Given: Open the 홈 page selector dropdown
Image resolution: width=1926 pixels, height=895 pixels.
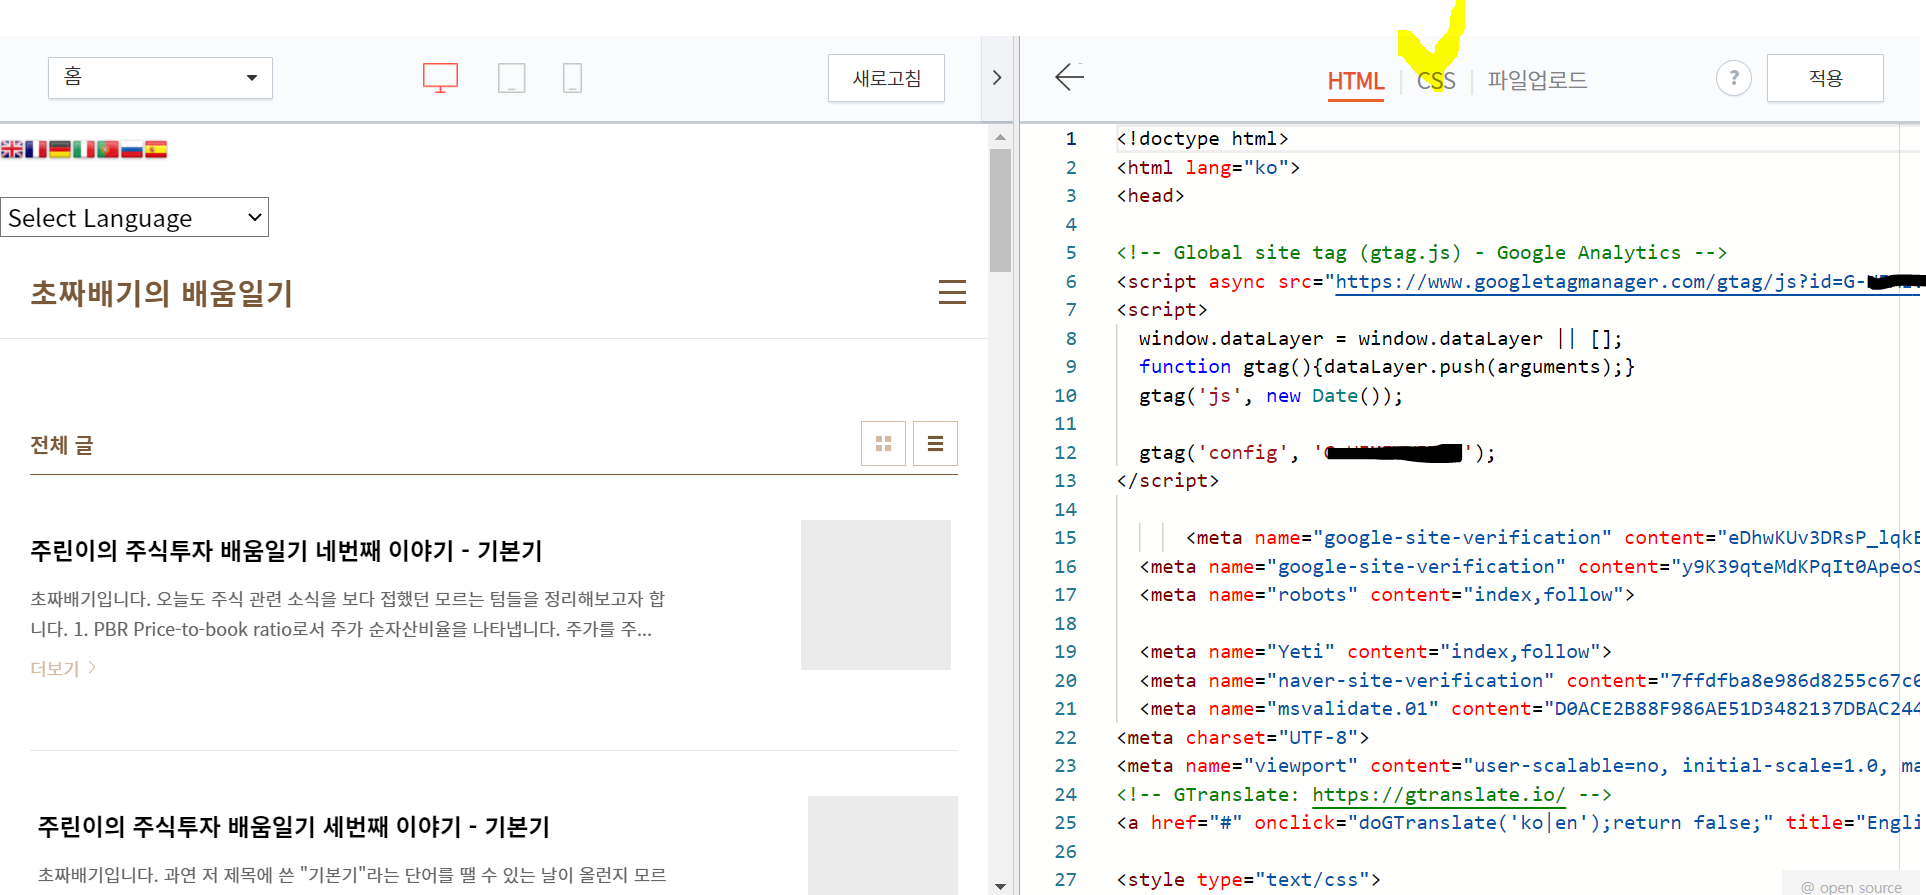Looking at the screenshot, I should (x=160, y=78).
